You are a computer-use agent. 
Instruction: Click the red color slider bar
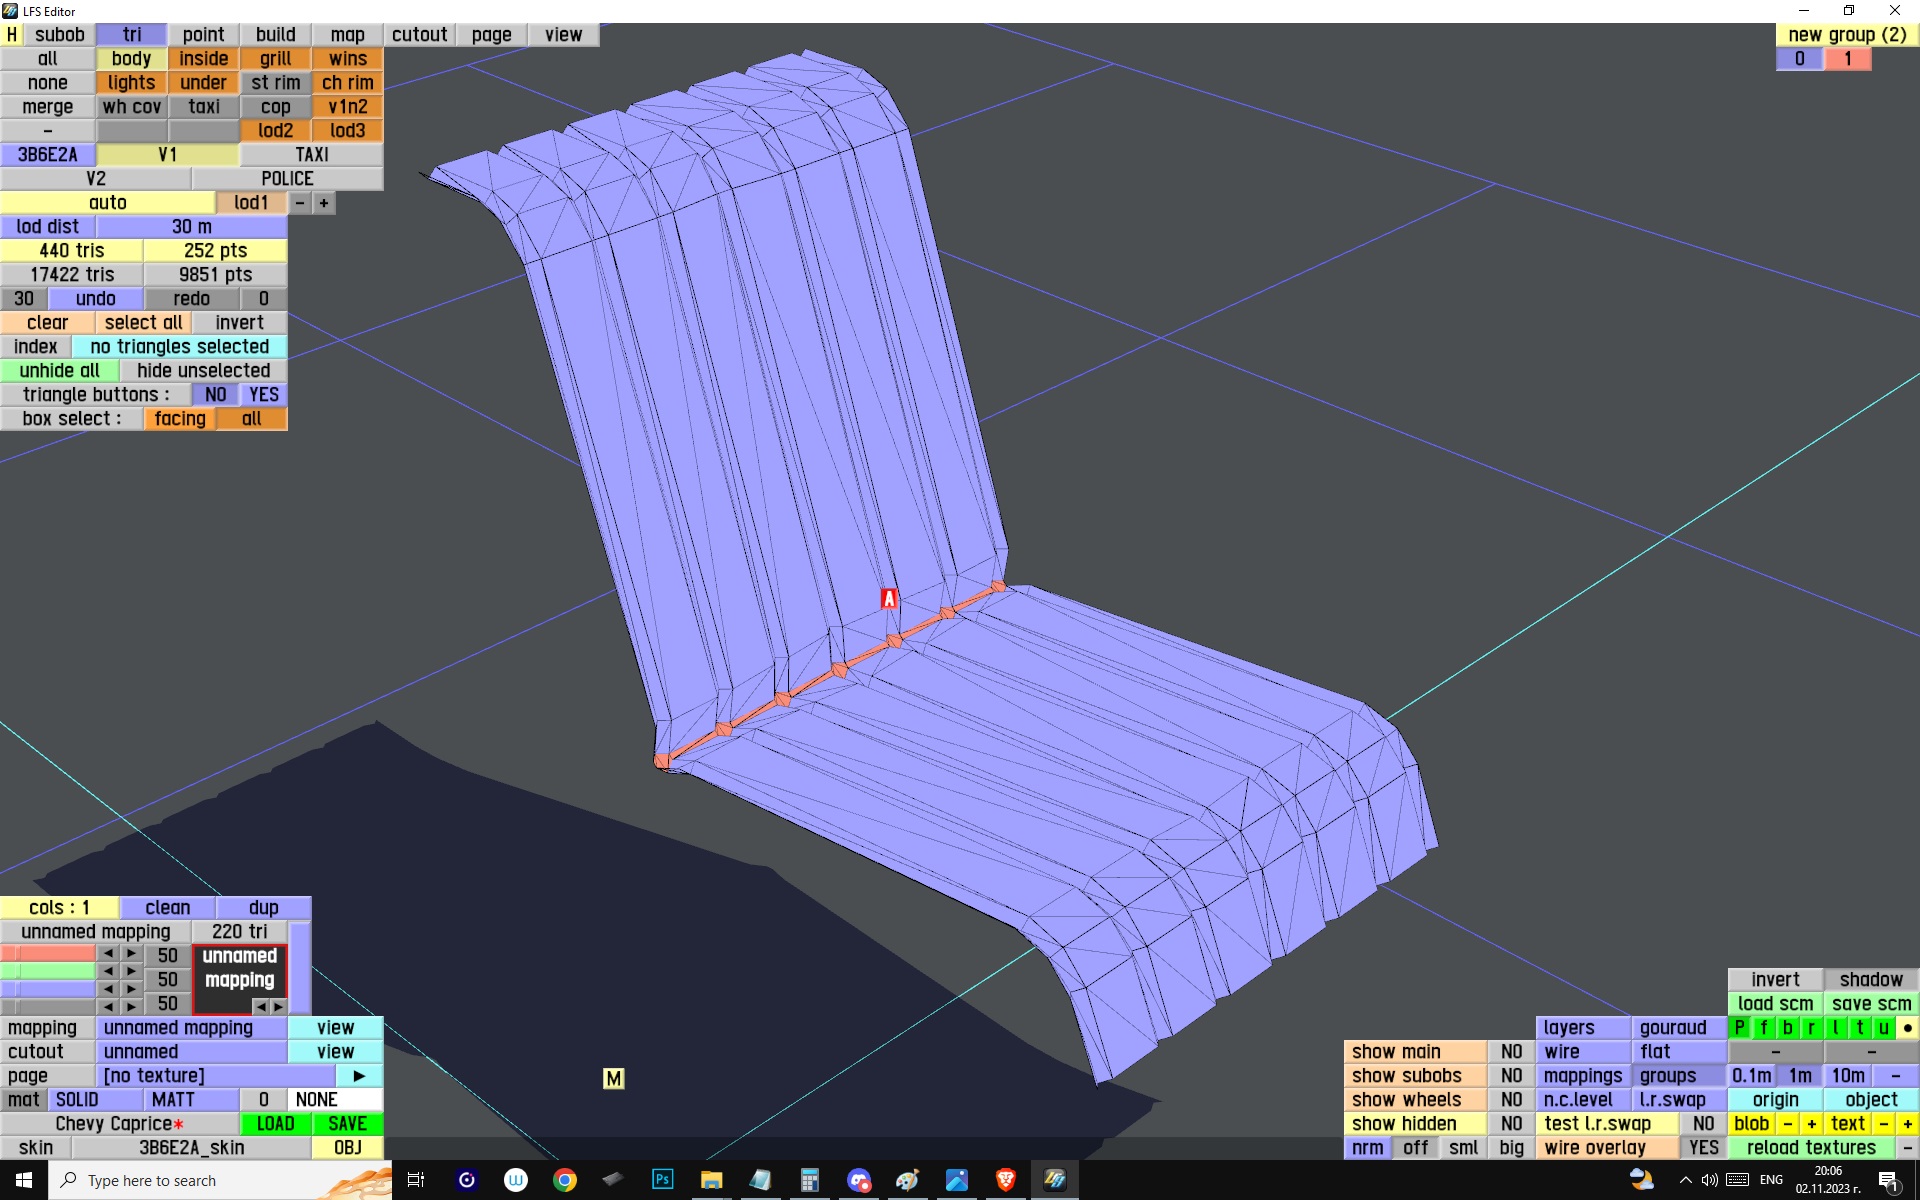48,954
